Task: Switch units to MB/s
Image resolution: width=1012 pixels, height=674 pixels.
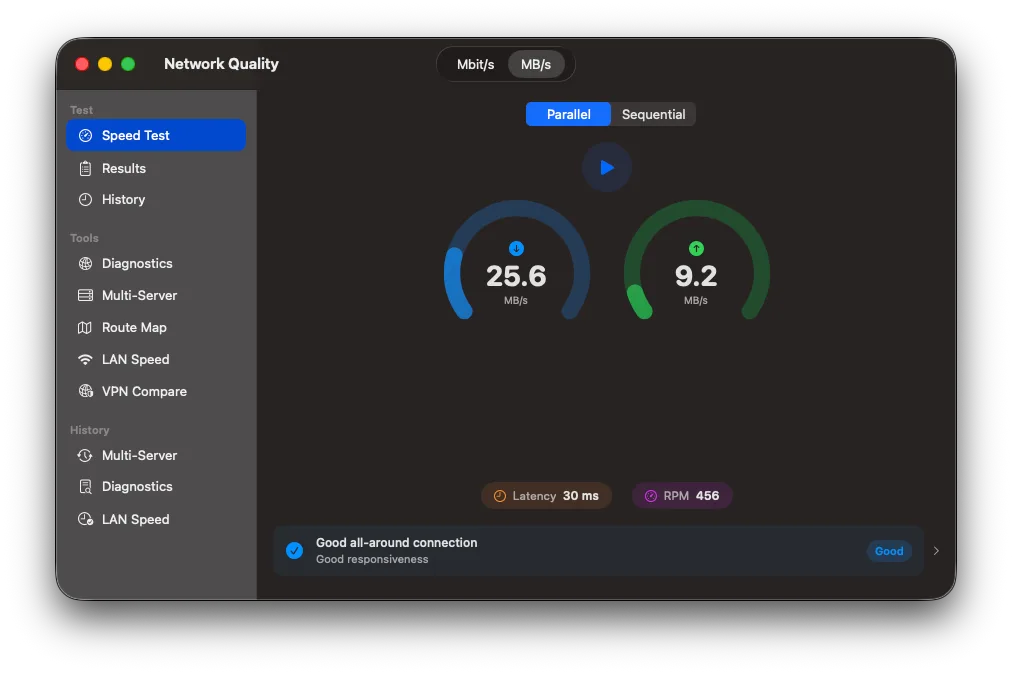Action: pos(536,65)
